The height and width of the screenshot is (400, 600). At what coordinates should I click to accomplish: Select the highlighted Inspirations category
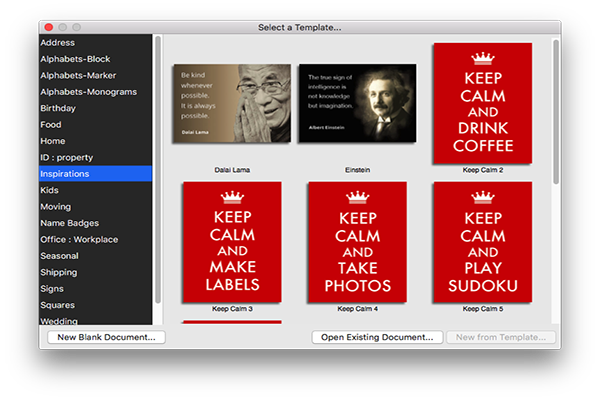coord(95,174)
